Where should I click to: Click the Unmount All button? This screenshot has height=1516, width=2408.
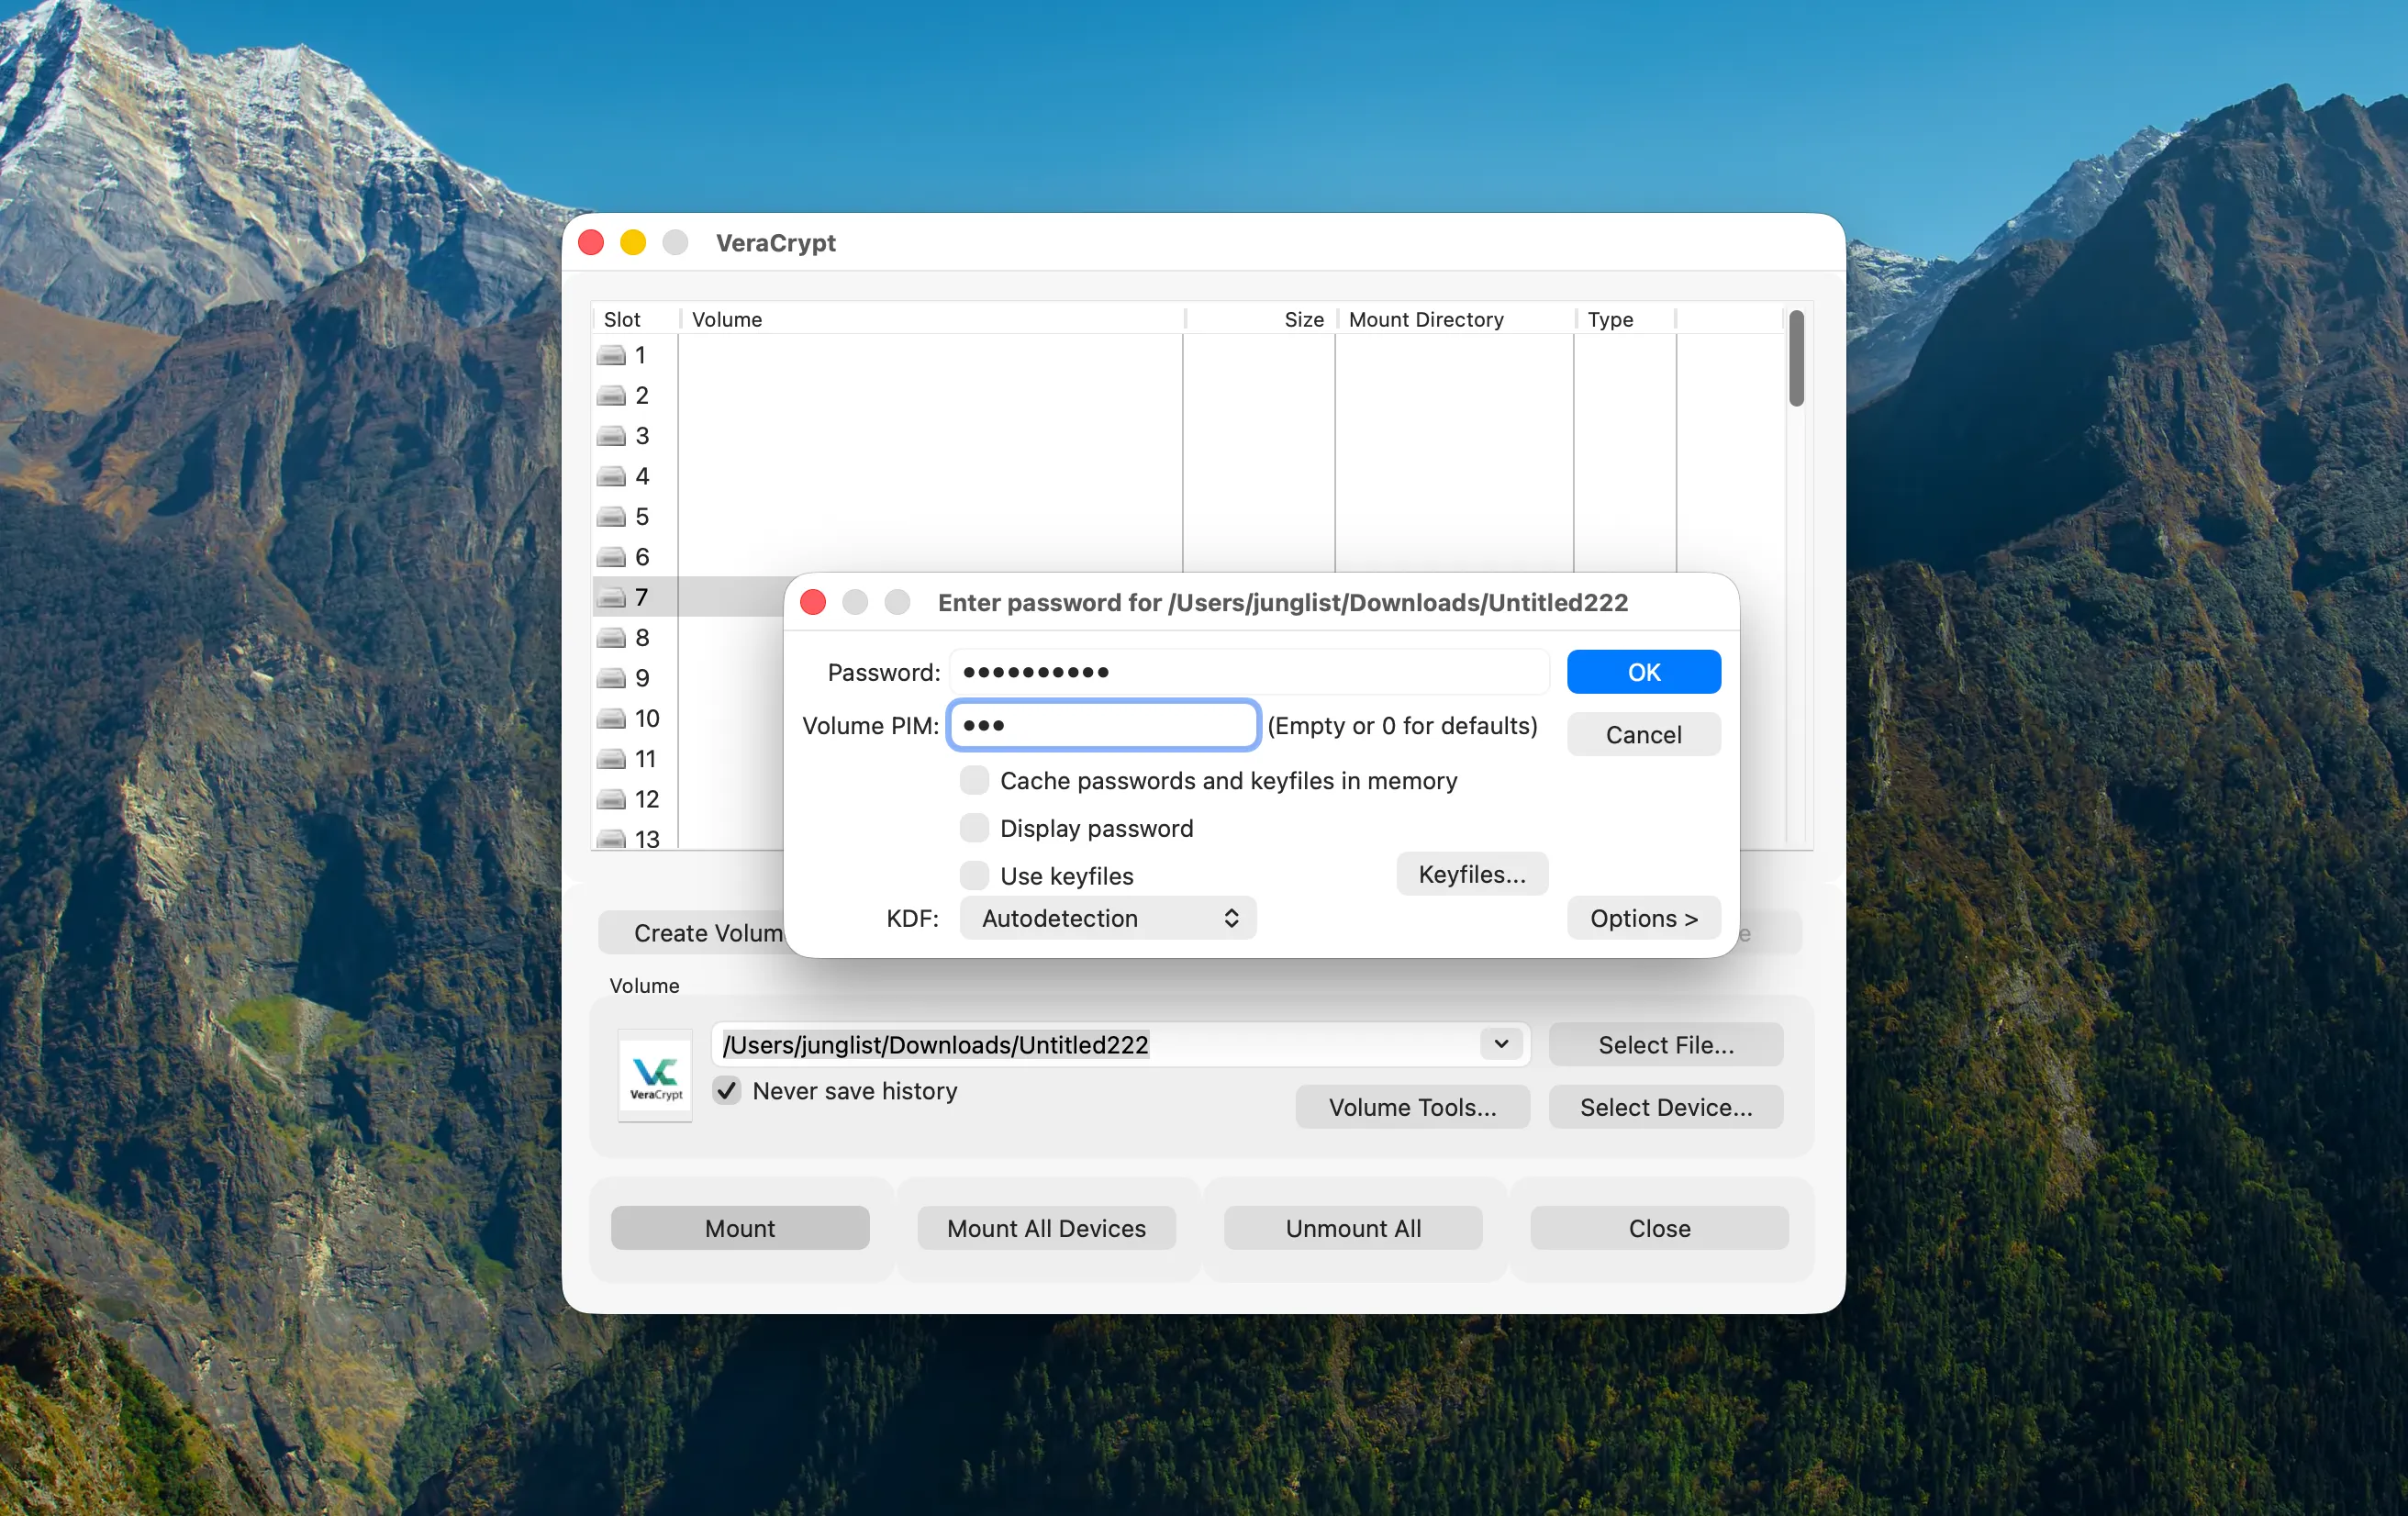click(x=1353, y=1228)
